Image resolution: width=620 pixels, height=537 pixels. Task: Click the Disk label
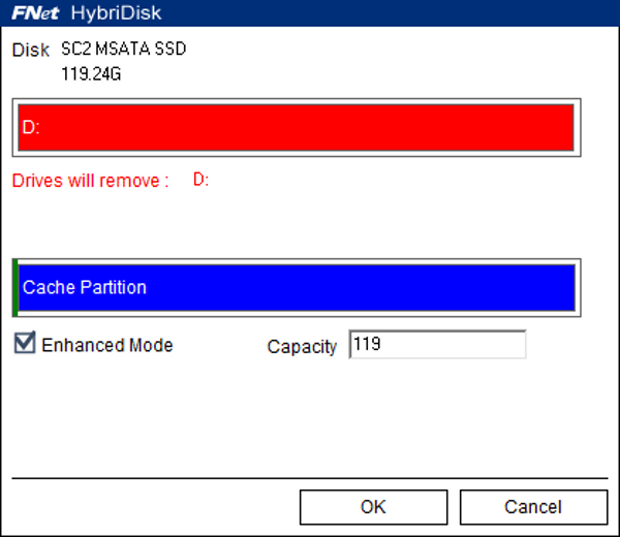coord(30,50)
